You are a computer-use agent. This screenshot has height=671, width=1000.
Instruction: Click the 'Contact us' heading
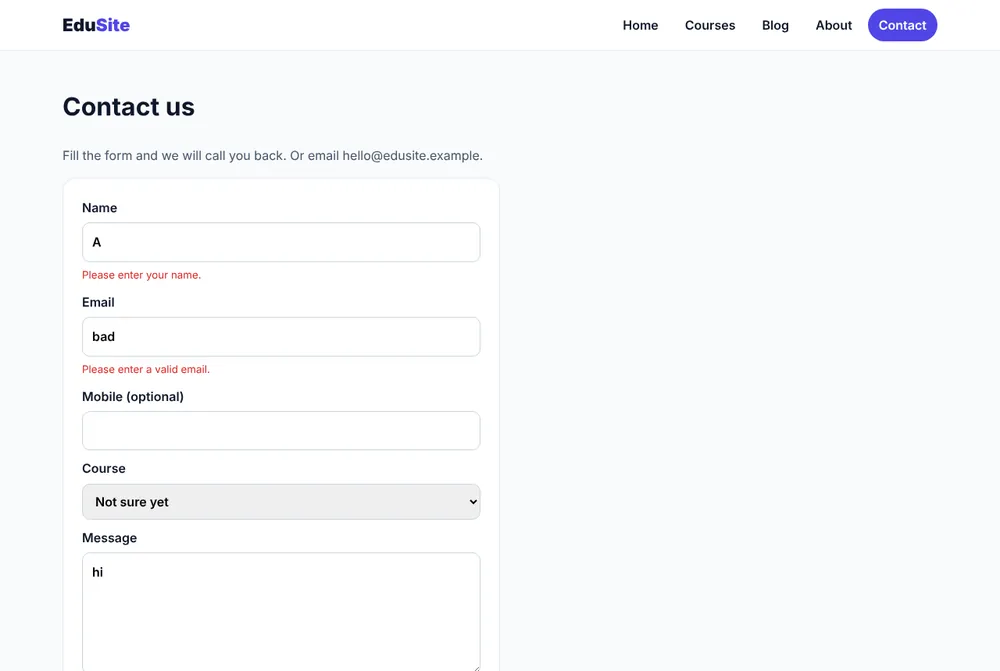coord(128,107)
